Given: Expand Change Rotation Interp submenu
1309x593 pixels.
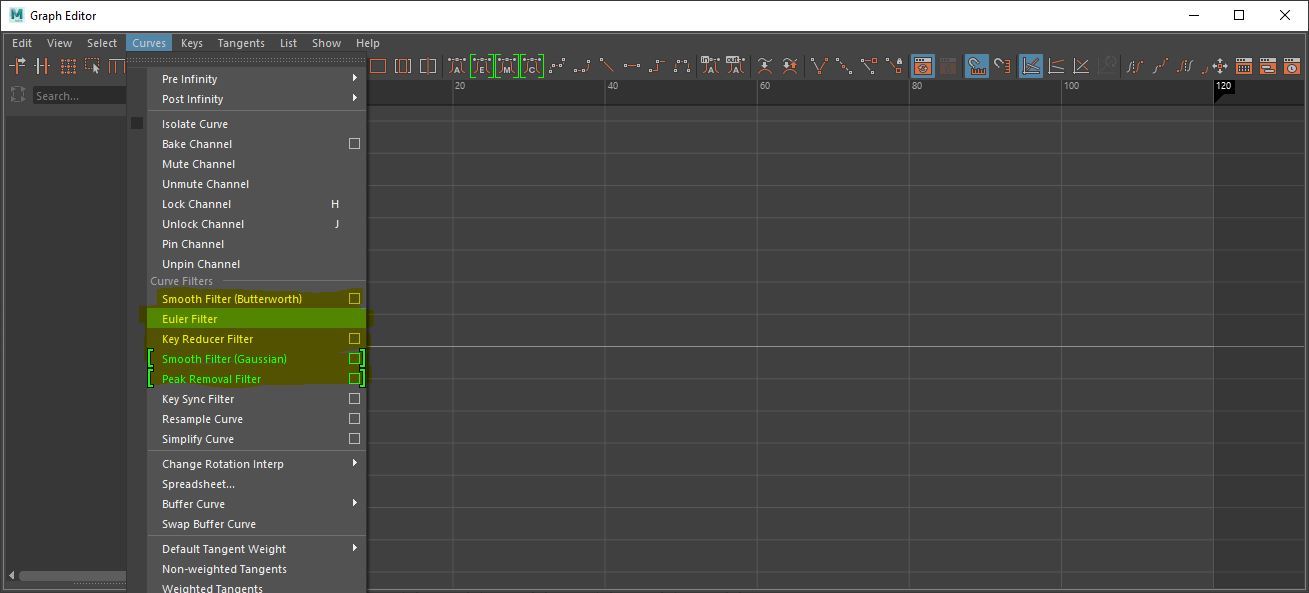Looking at the screenshot, I should pyautogui.click(x=256, y=464).
